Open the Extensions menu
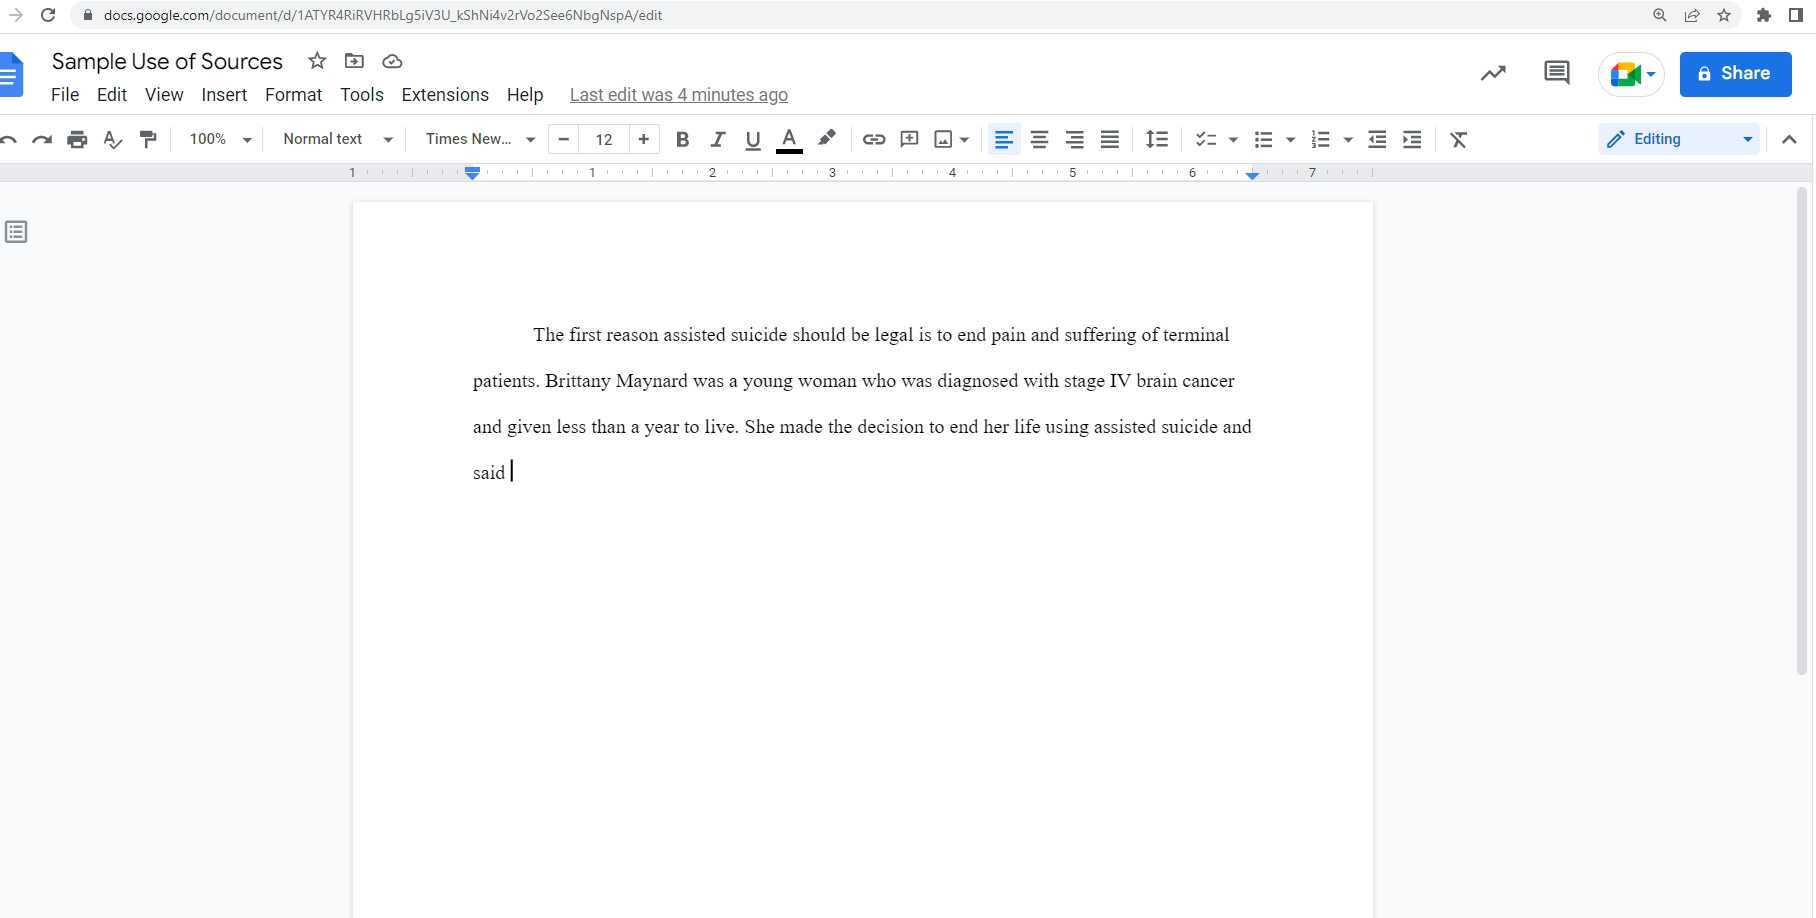1816x918 pixels. point(445,95)
